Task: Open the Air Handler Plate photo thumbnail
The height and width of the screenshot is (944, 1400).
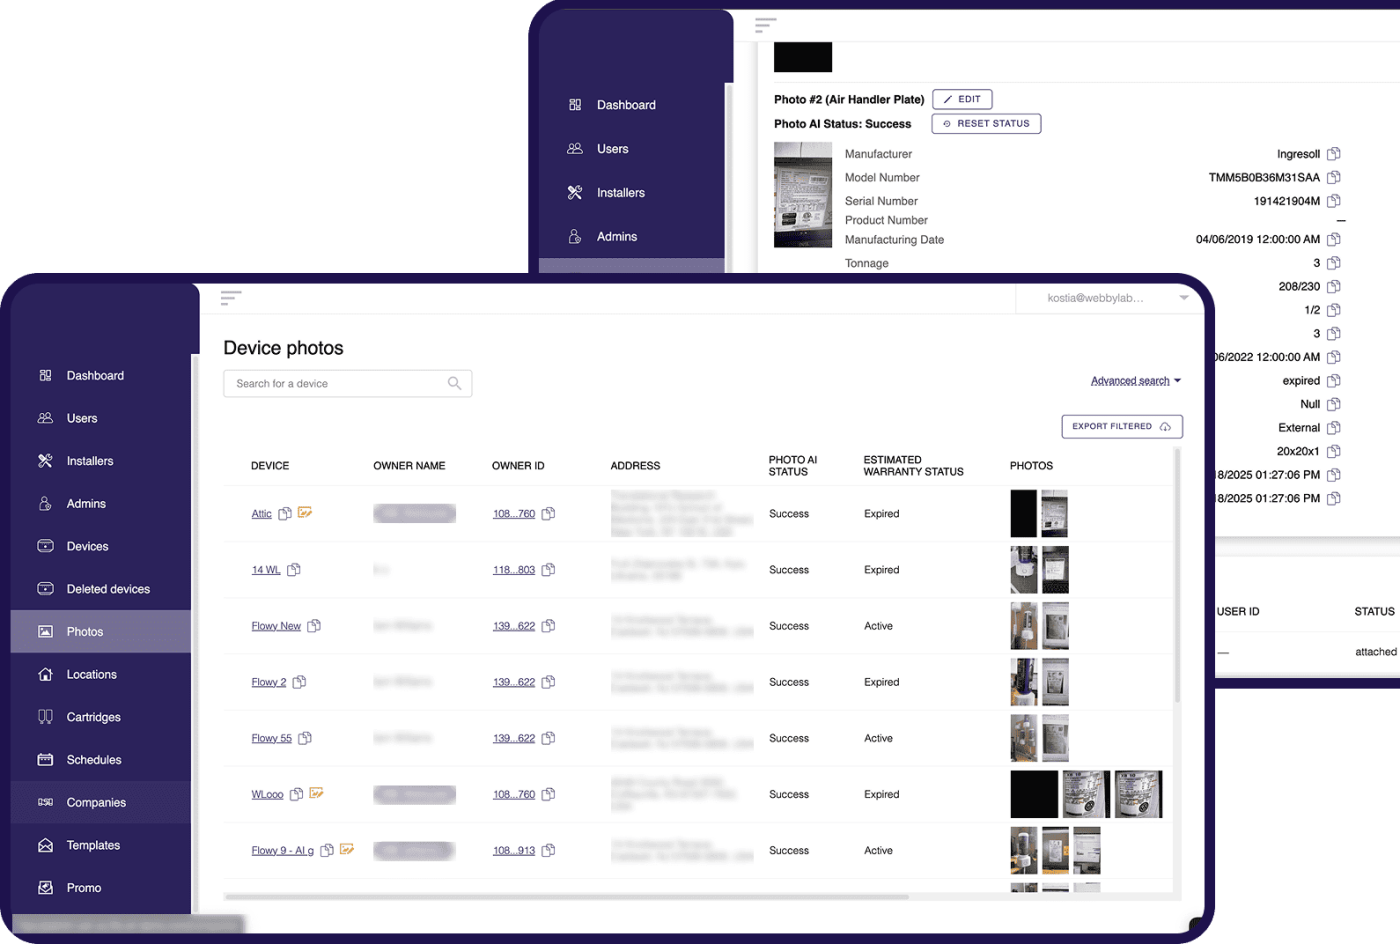Action: coord(802,195)
